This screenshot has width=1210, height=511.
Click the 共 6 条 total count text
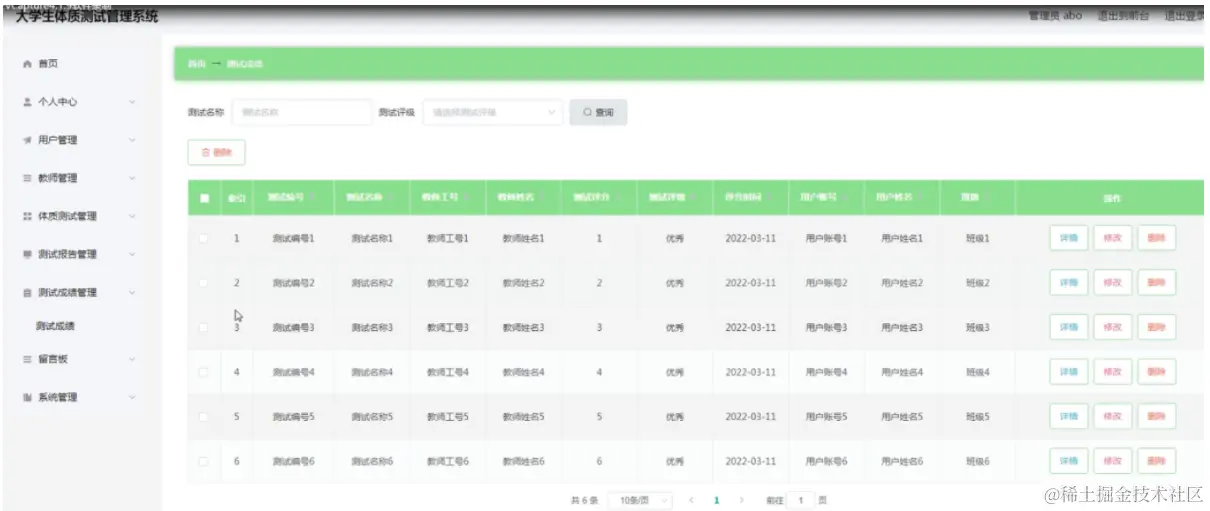[x=584, y=499]
